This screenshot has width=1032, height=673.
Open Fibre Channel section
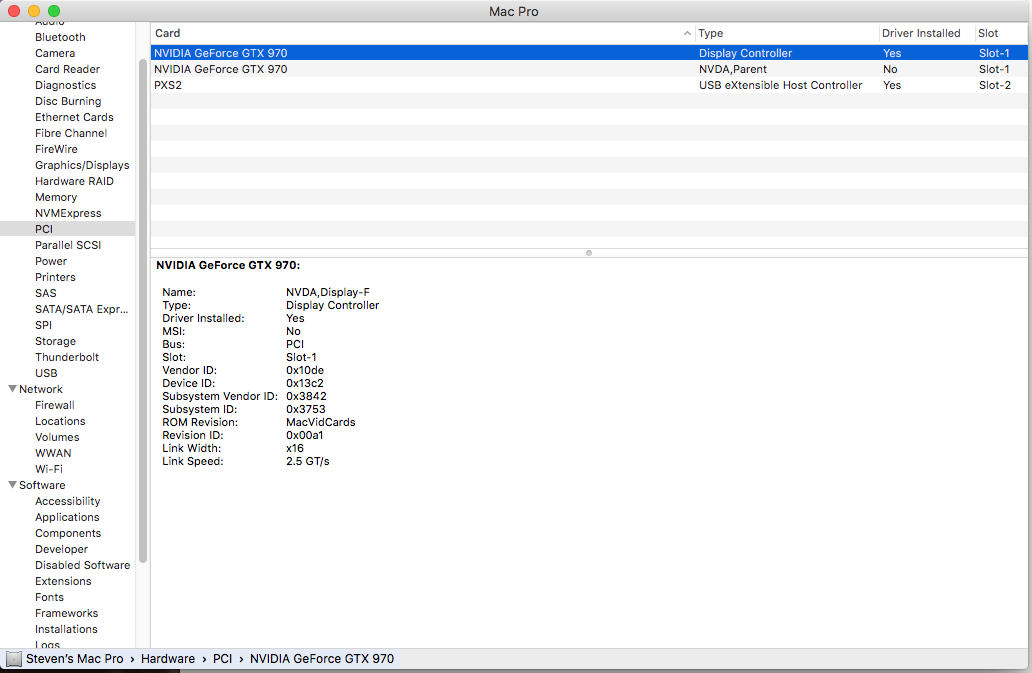(70, 133)
